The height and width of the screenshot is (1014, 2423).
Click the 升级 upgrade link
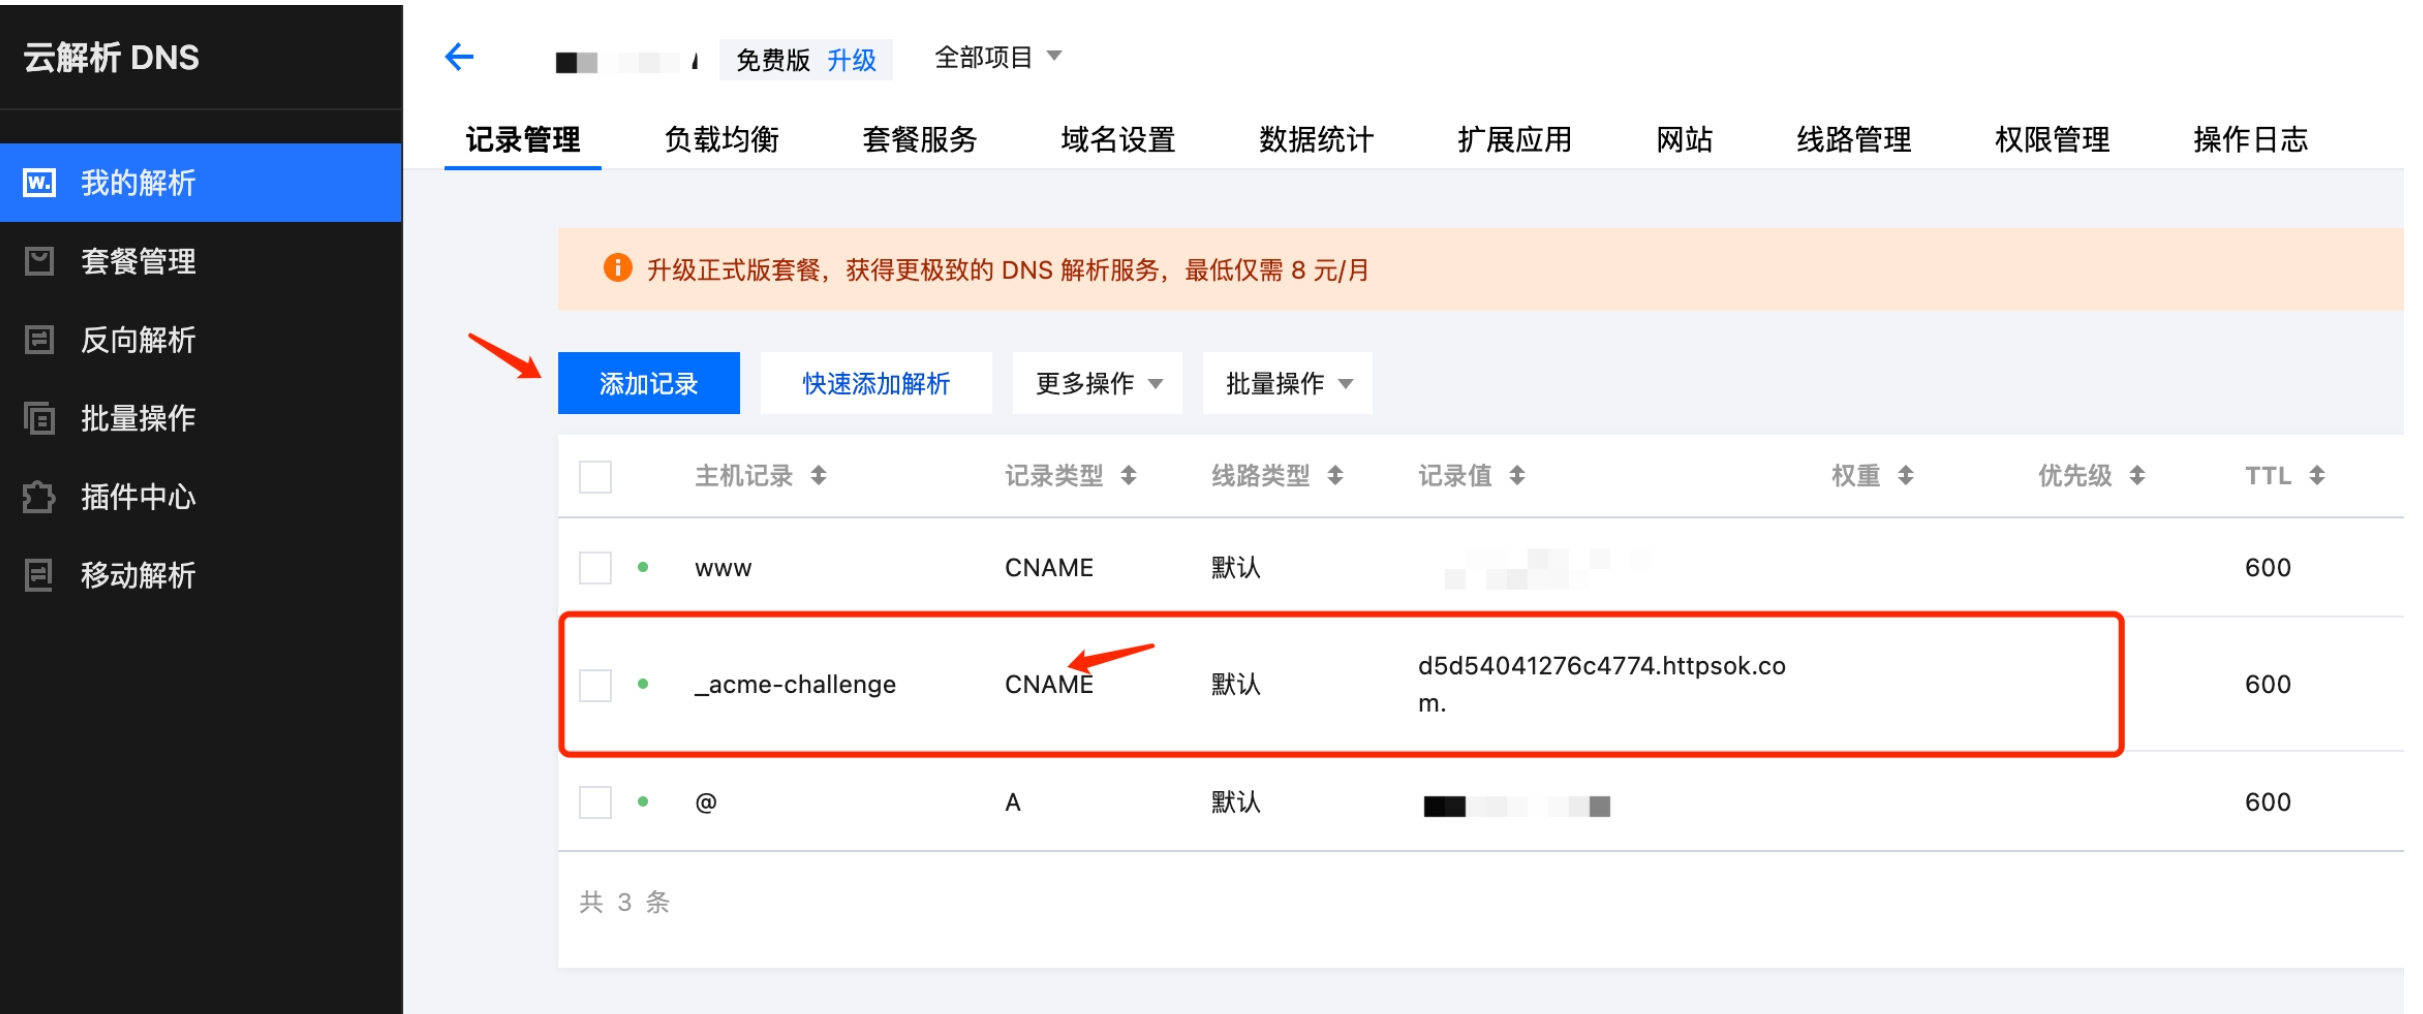[854, 58]
